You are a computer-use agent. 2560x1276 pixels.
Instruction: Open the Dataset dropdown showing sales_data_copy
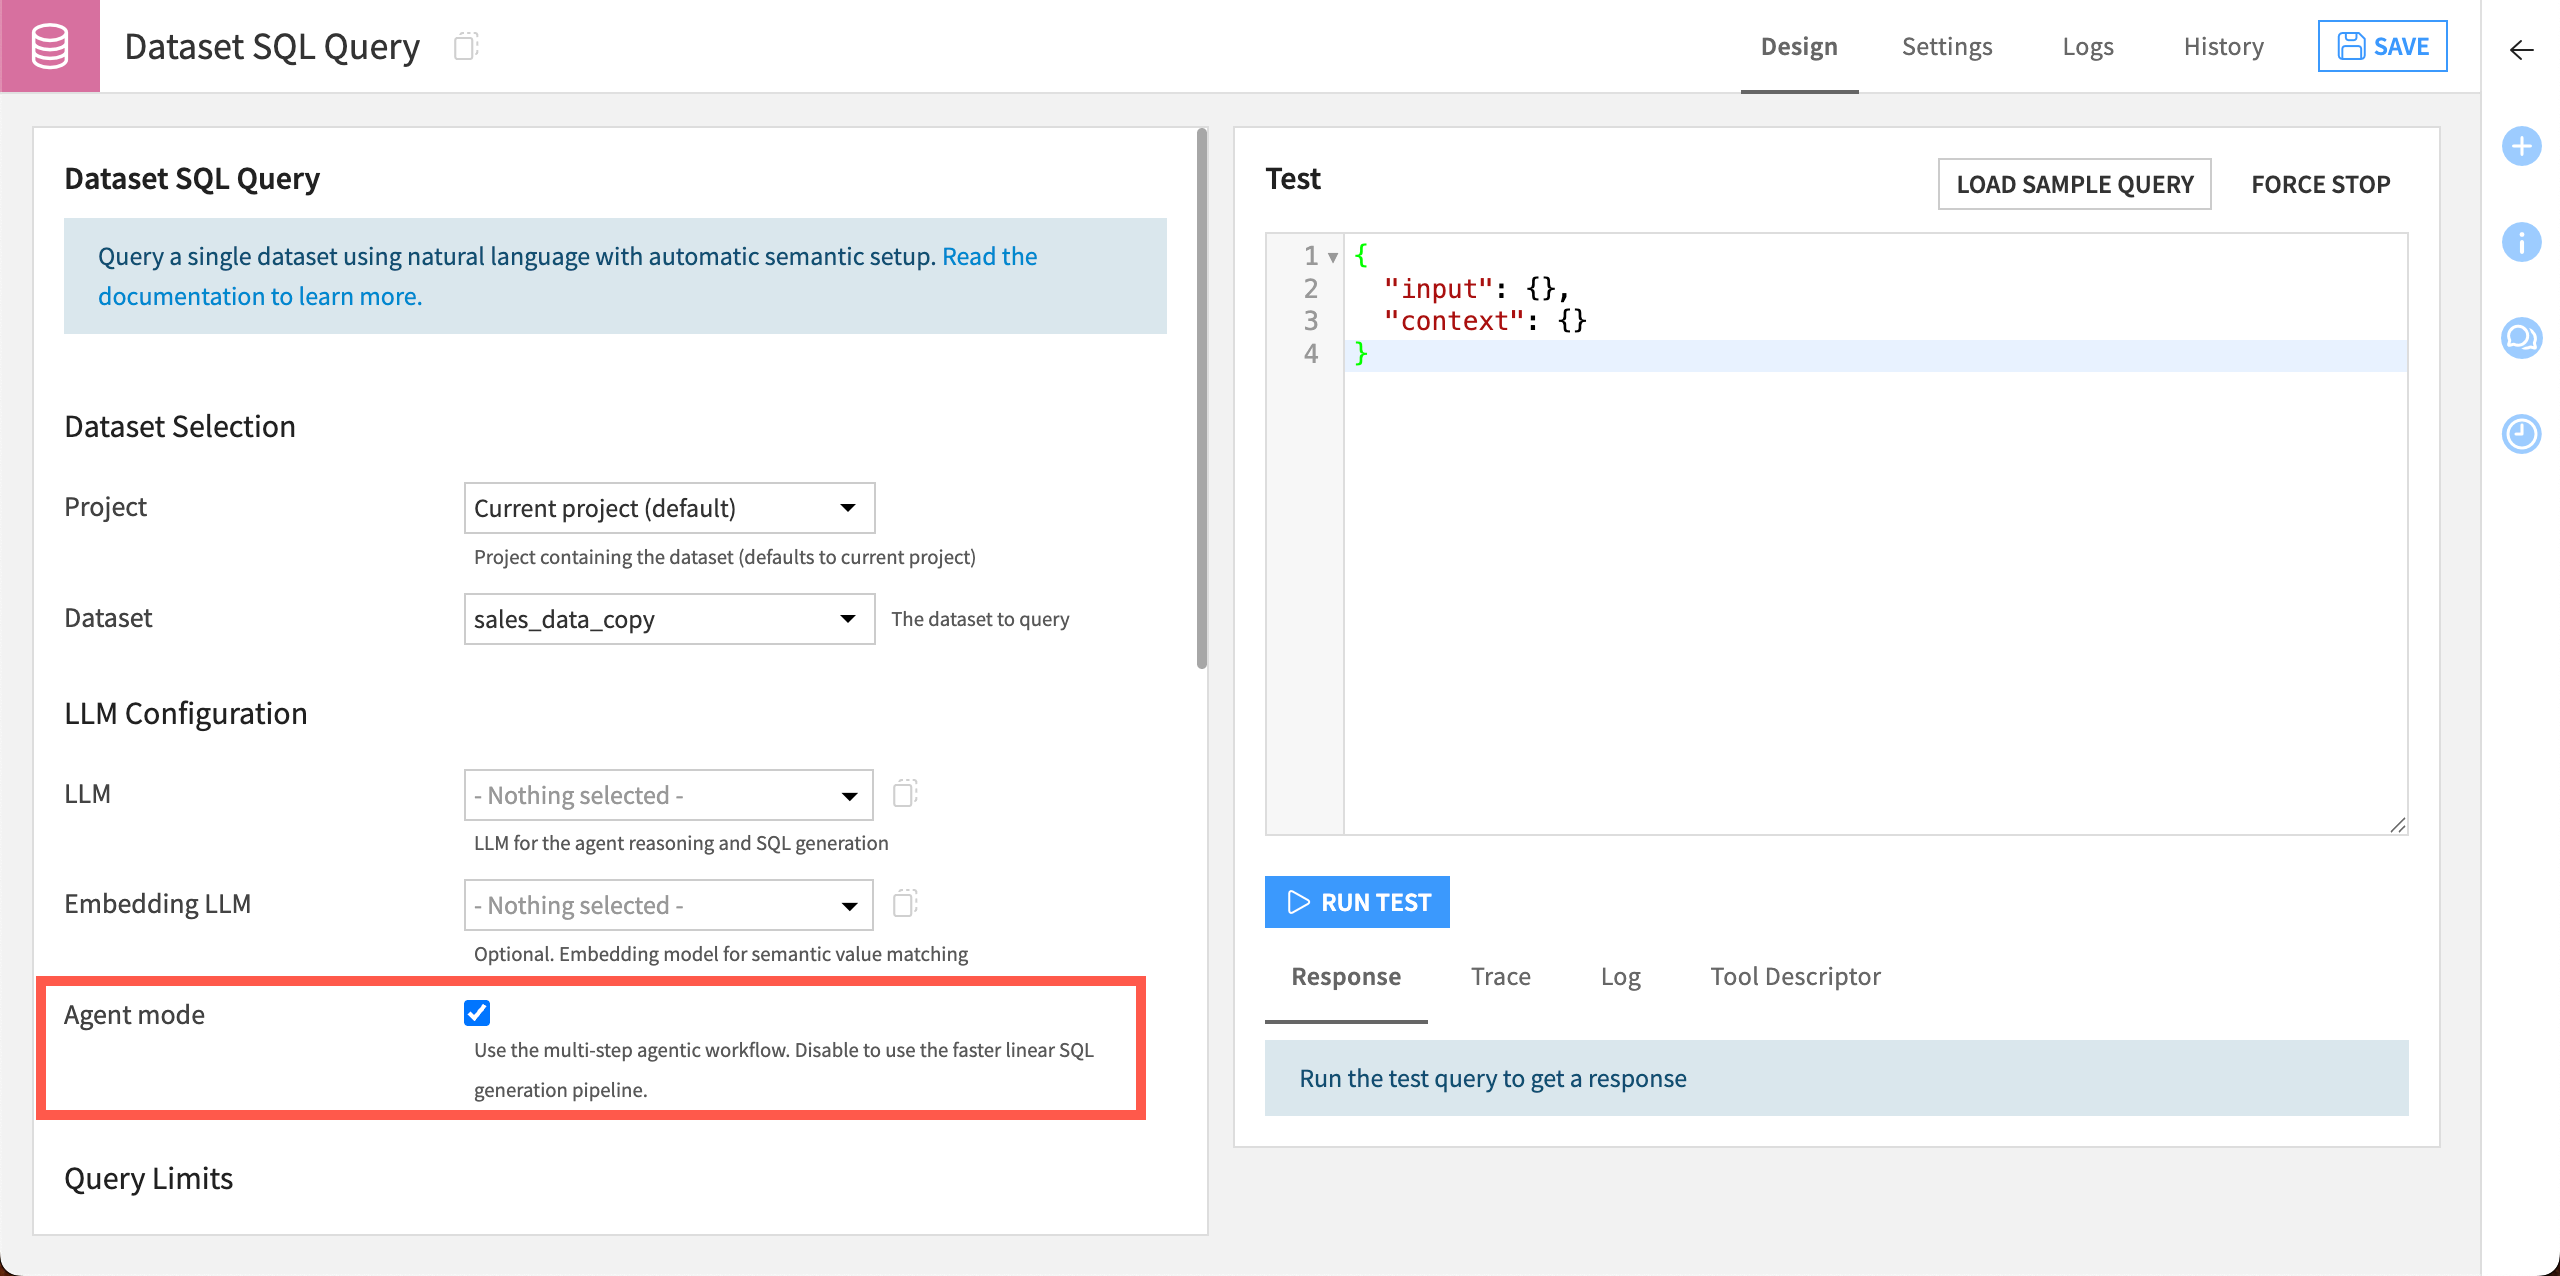tap(669, 619)
